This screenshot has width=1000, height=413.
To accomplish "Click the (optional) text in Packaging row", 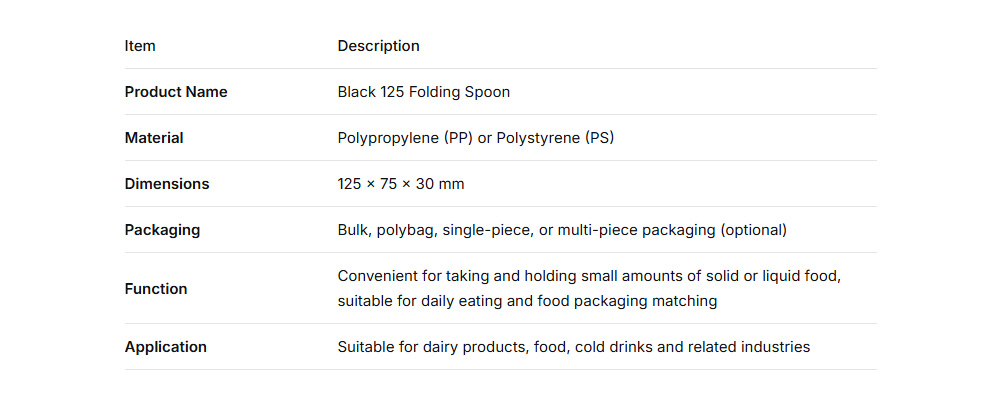I will [x=754, y=230].
